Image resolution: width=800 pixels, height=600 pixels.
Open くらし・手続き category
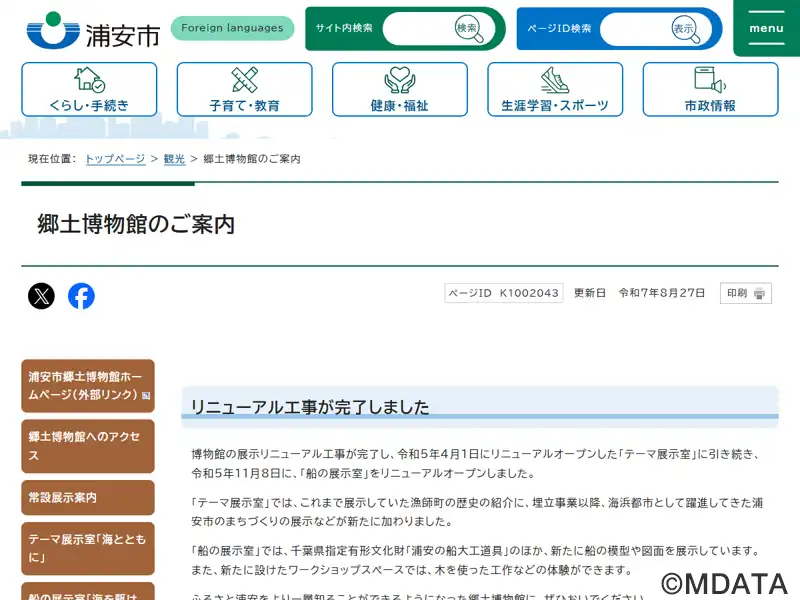pos(89,89)
